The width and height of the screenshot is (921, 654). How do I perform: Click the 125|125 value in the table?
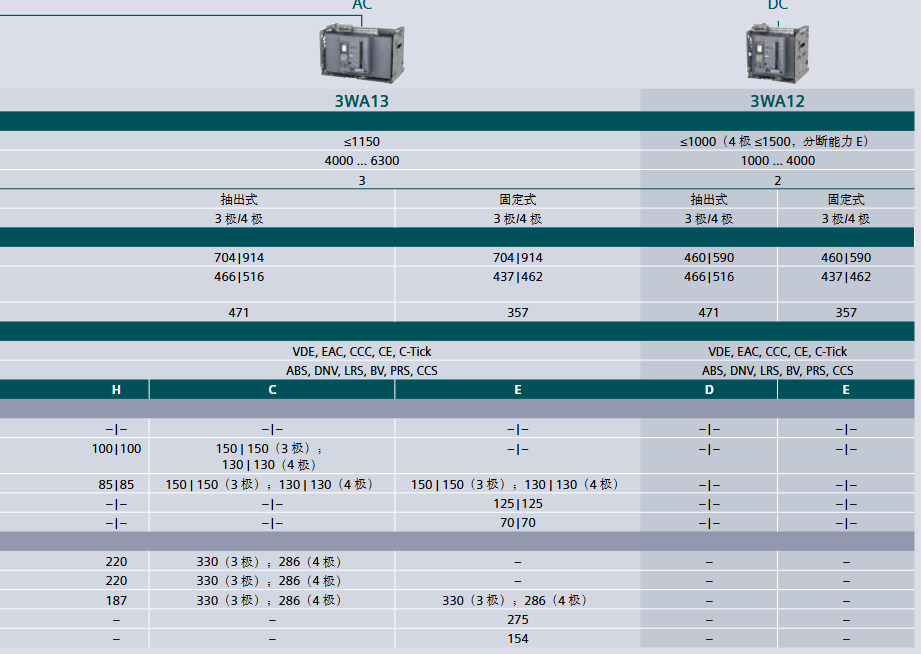tap(517, 504)
